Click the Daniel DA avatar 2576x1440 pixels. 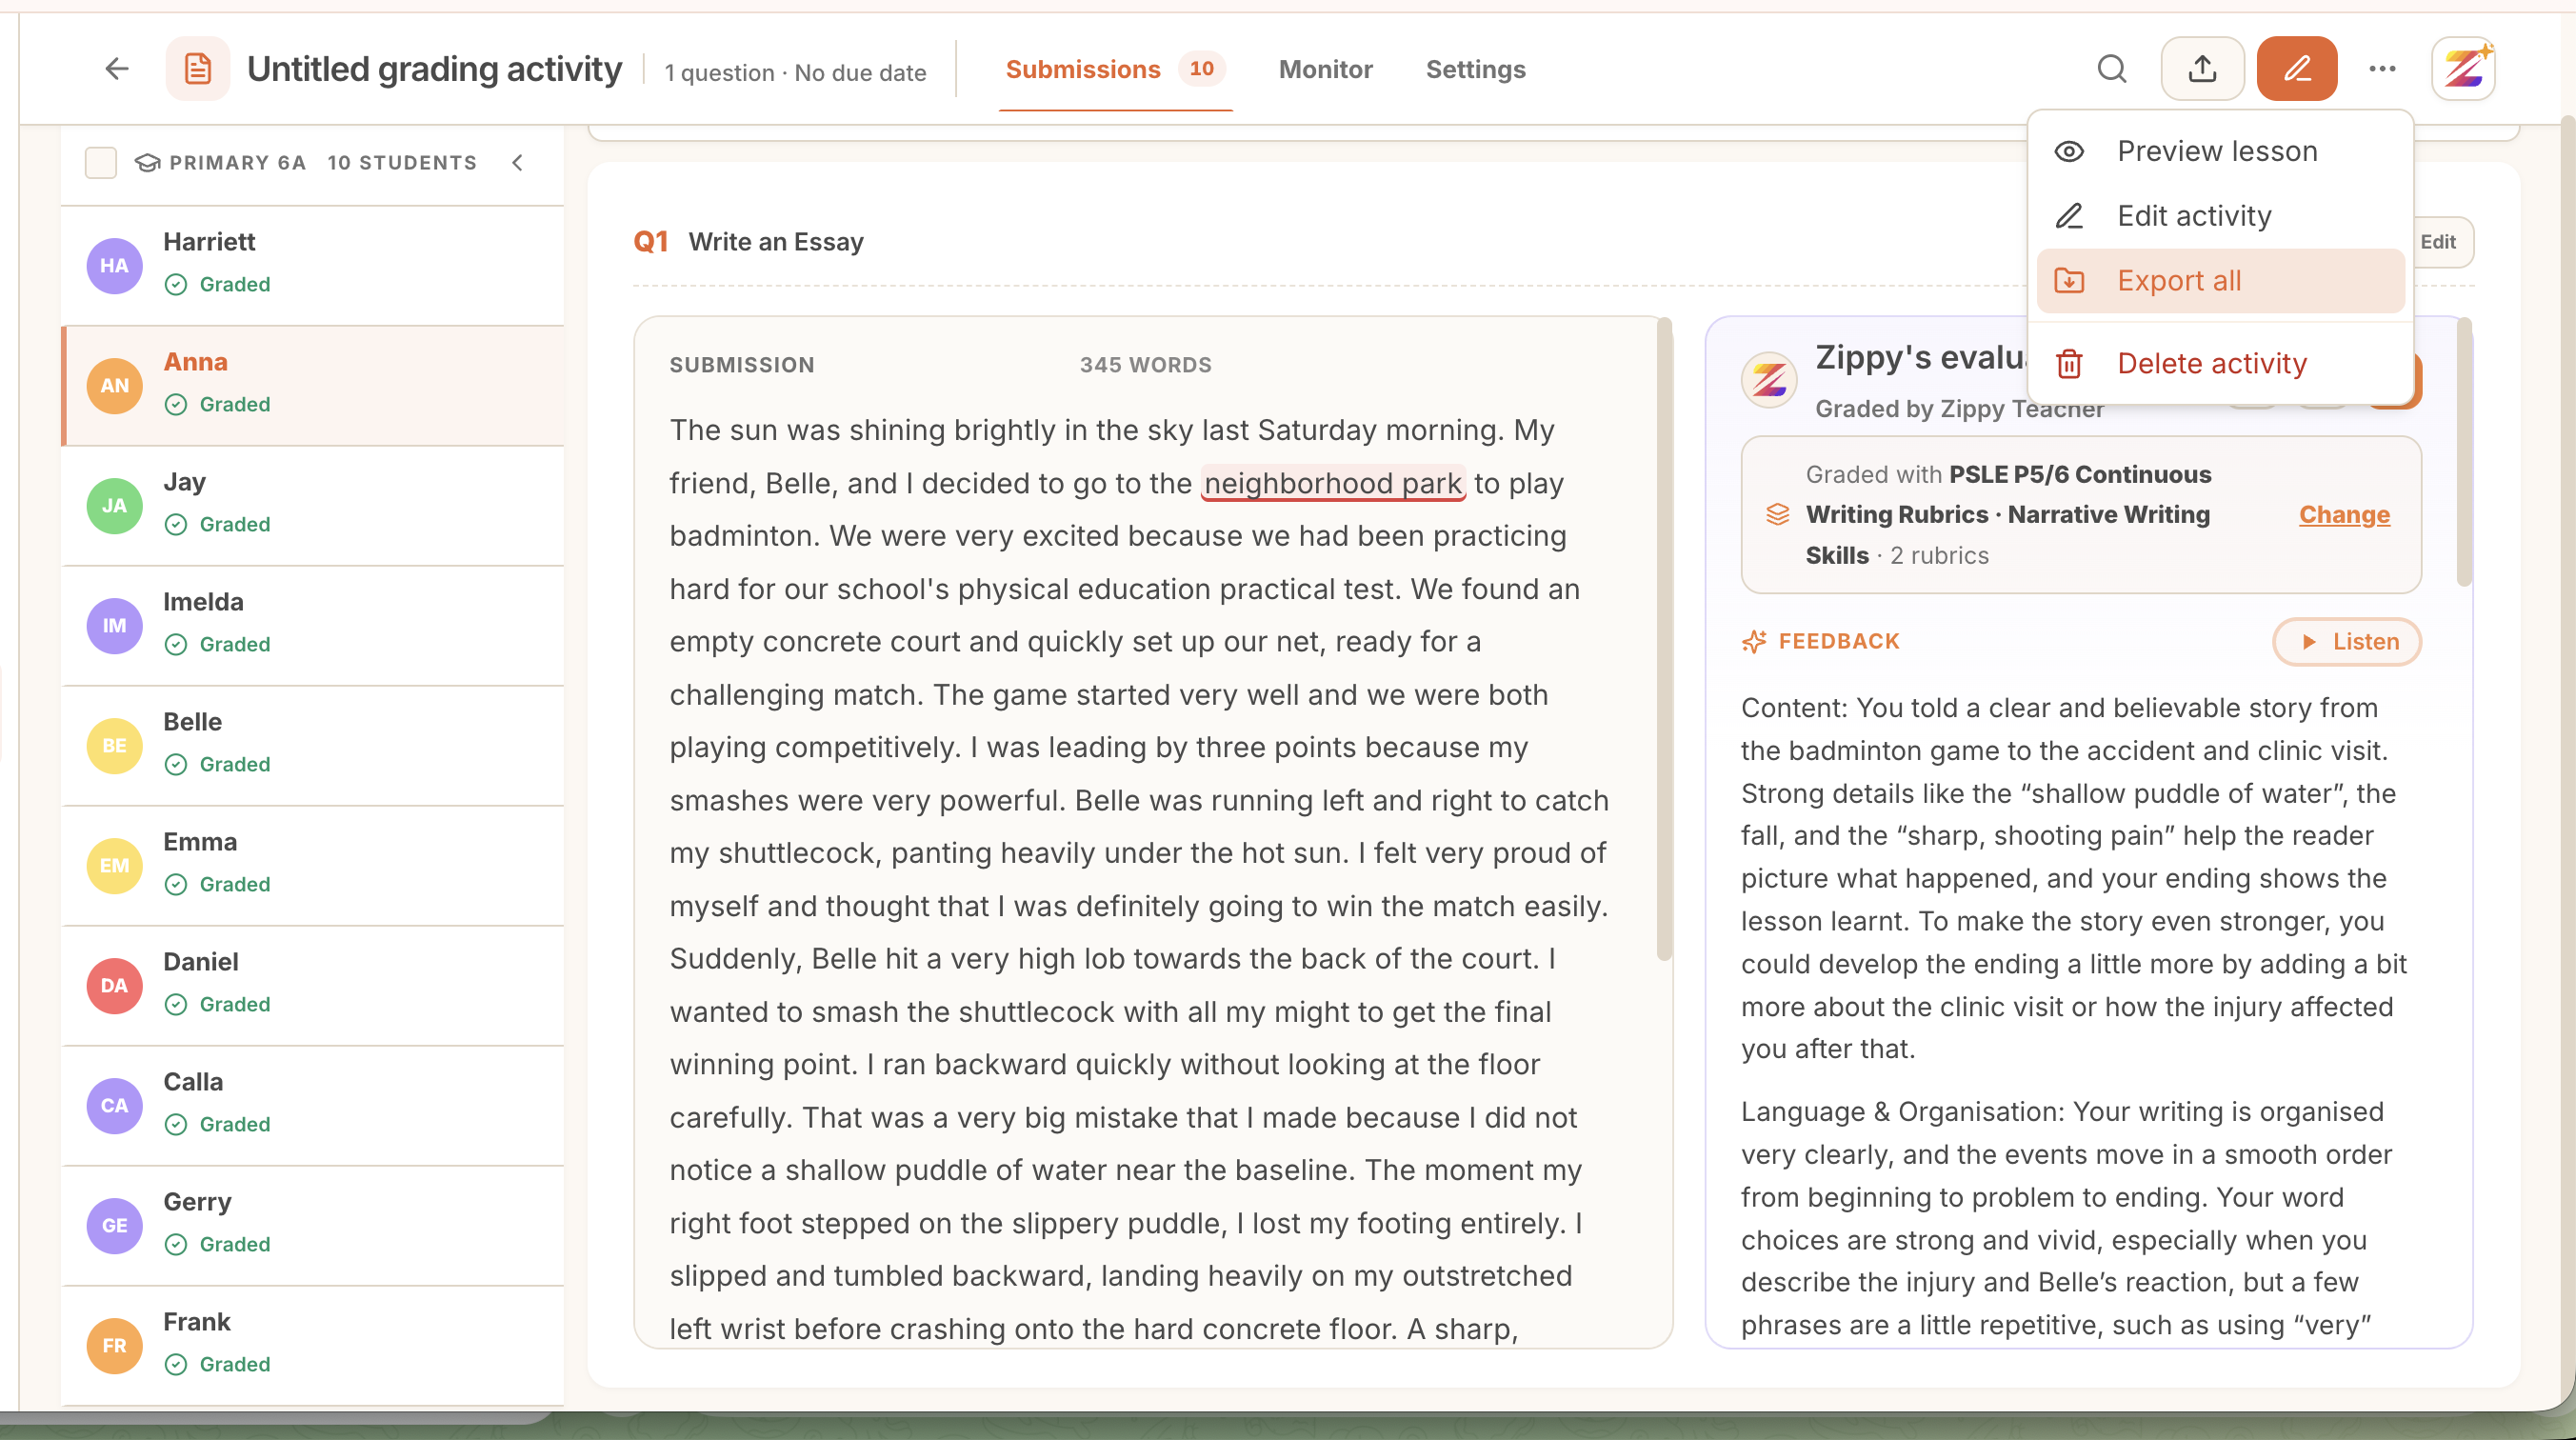(114, 985)
